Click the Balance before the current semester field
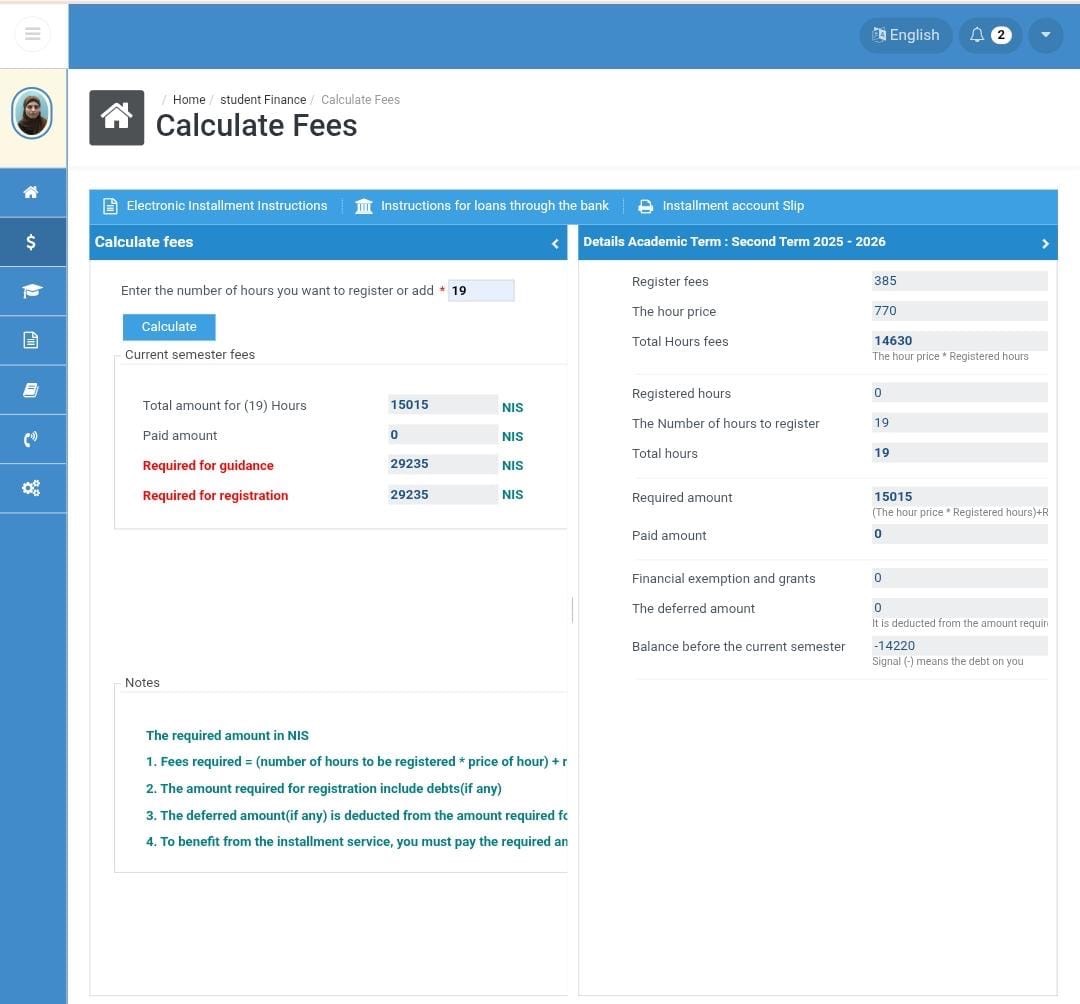The image size is (1080, 1004). click(x=959, y=646)
